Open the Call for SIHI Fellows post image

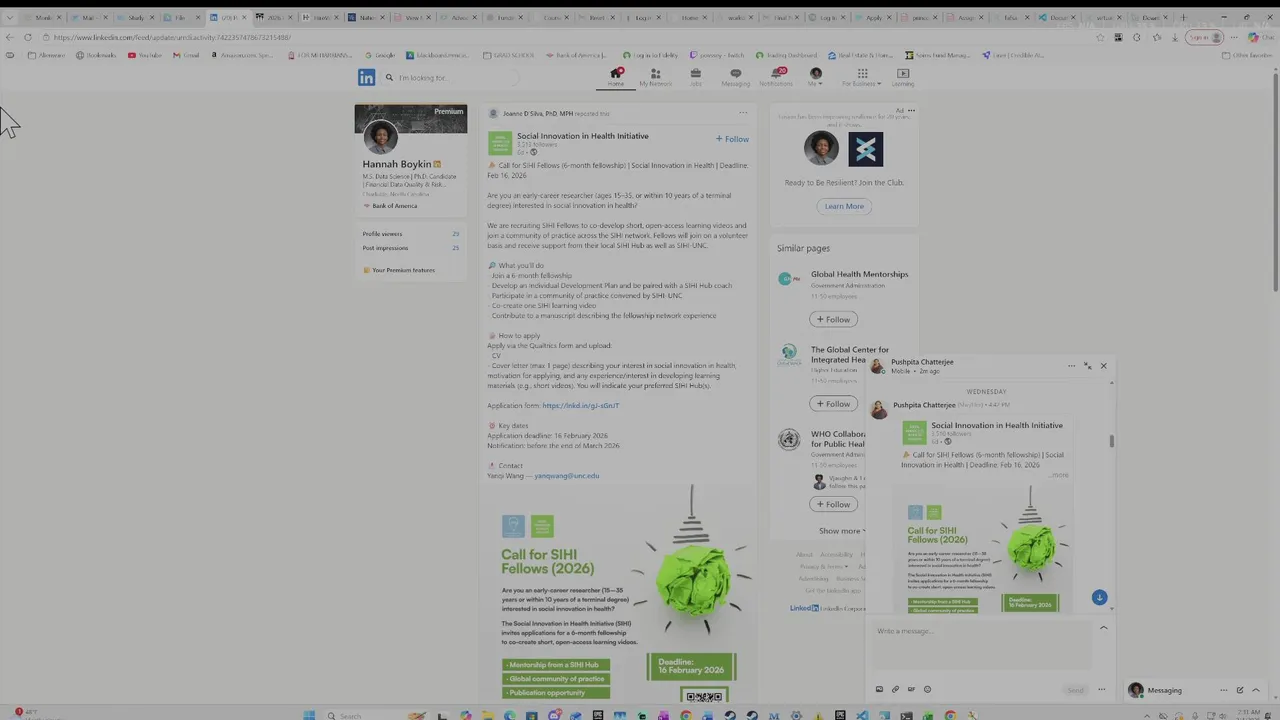(x=618, y=595)
